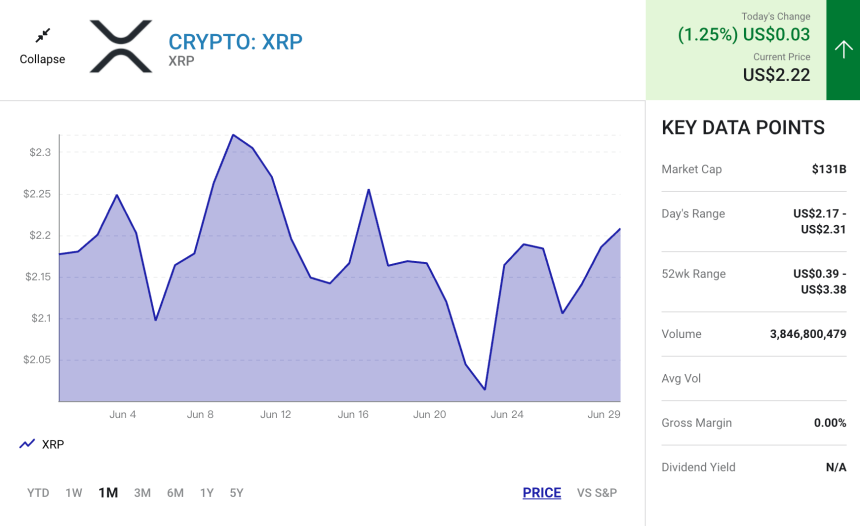Open the CRYPTO: XRP title link

pos(235,42)
